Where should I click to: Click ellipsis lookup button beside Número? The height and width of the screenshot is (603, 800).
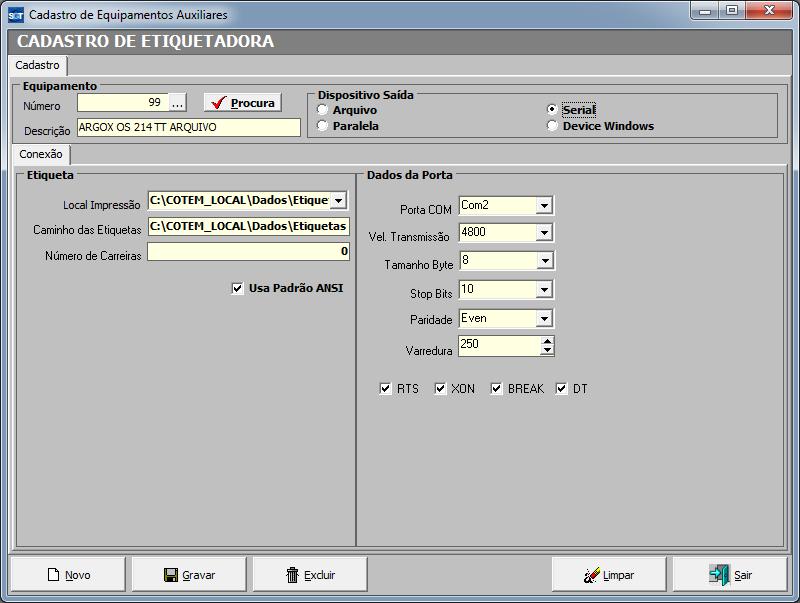pos(177,103)
